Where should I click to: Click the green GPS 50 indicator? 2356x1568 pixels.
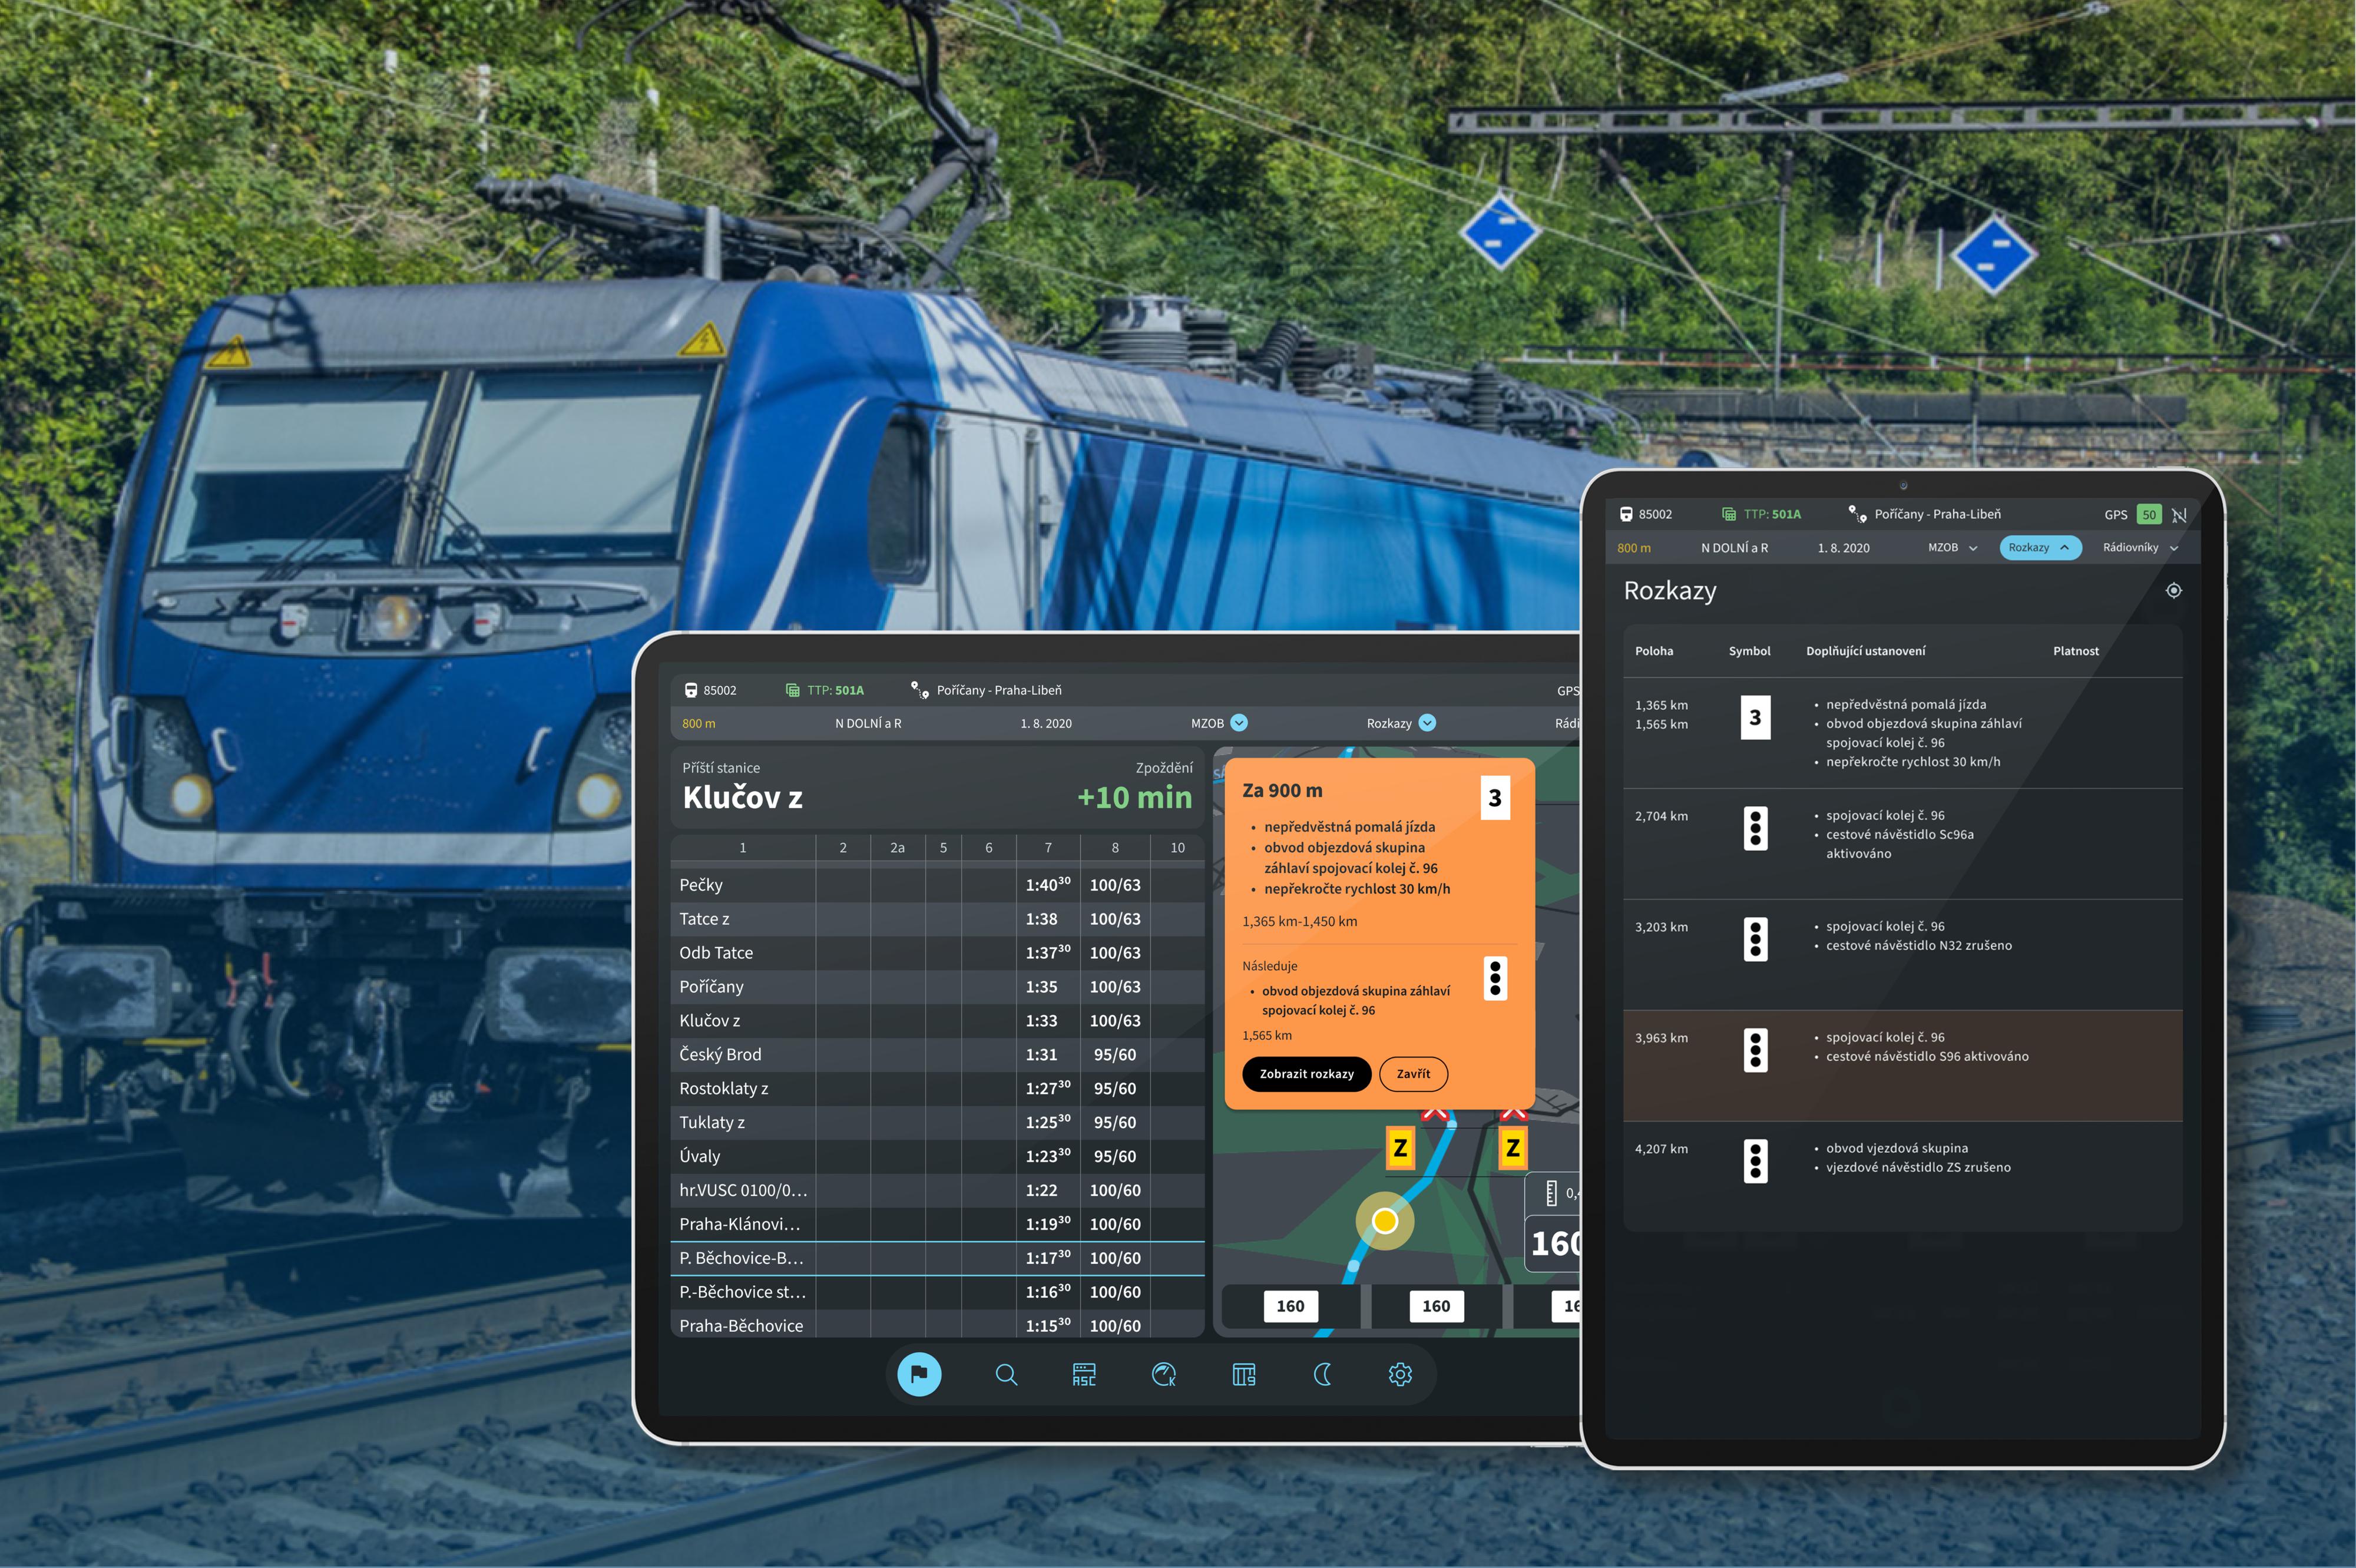point(2148,515)
